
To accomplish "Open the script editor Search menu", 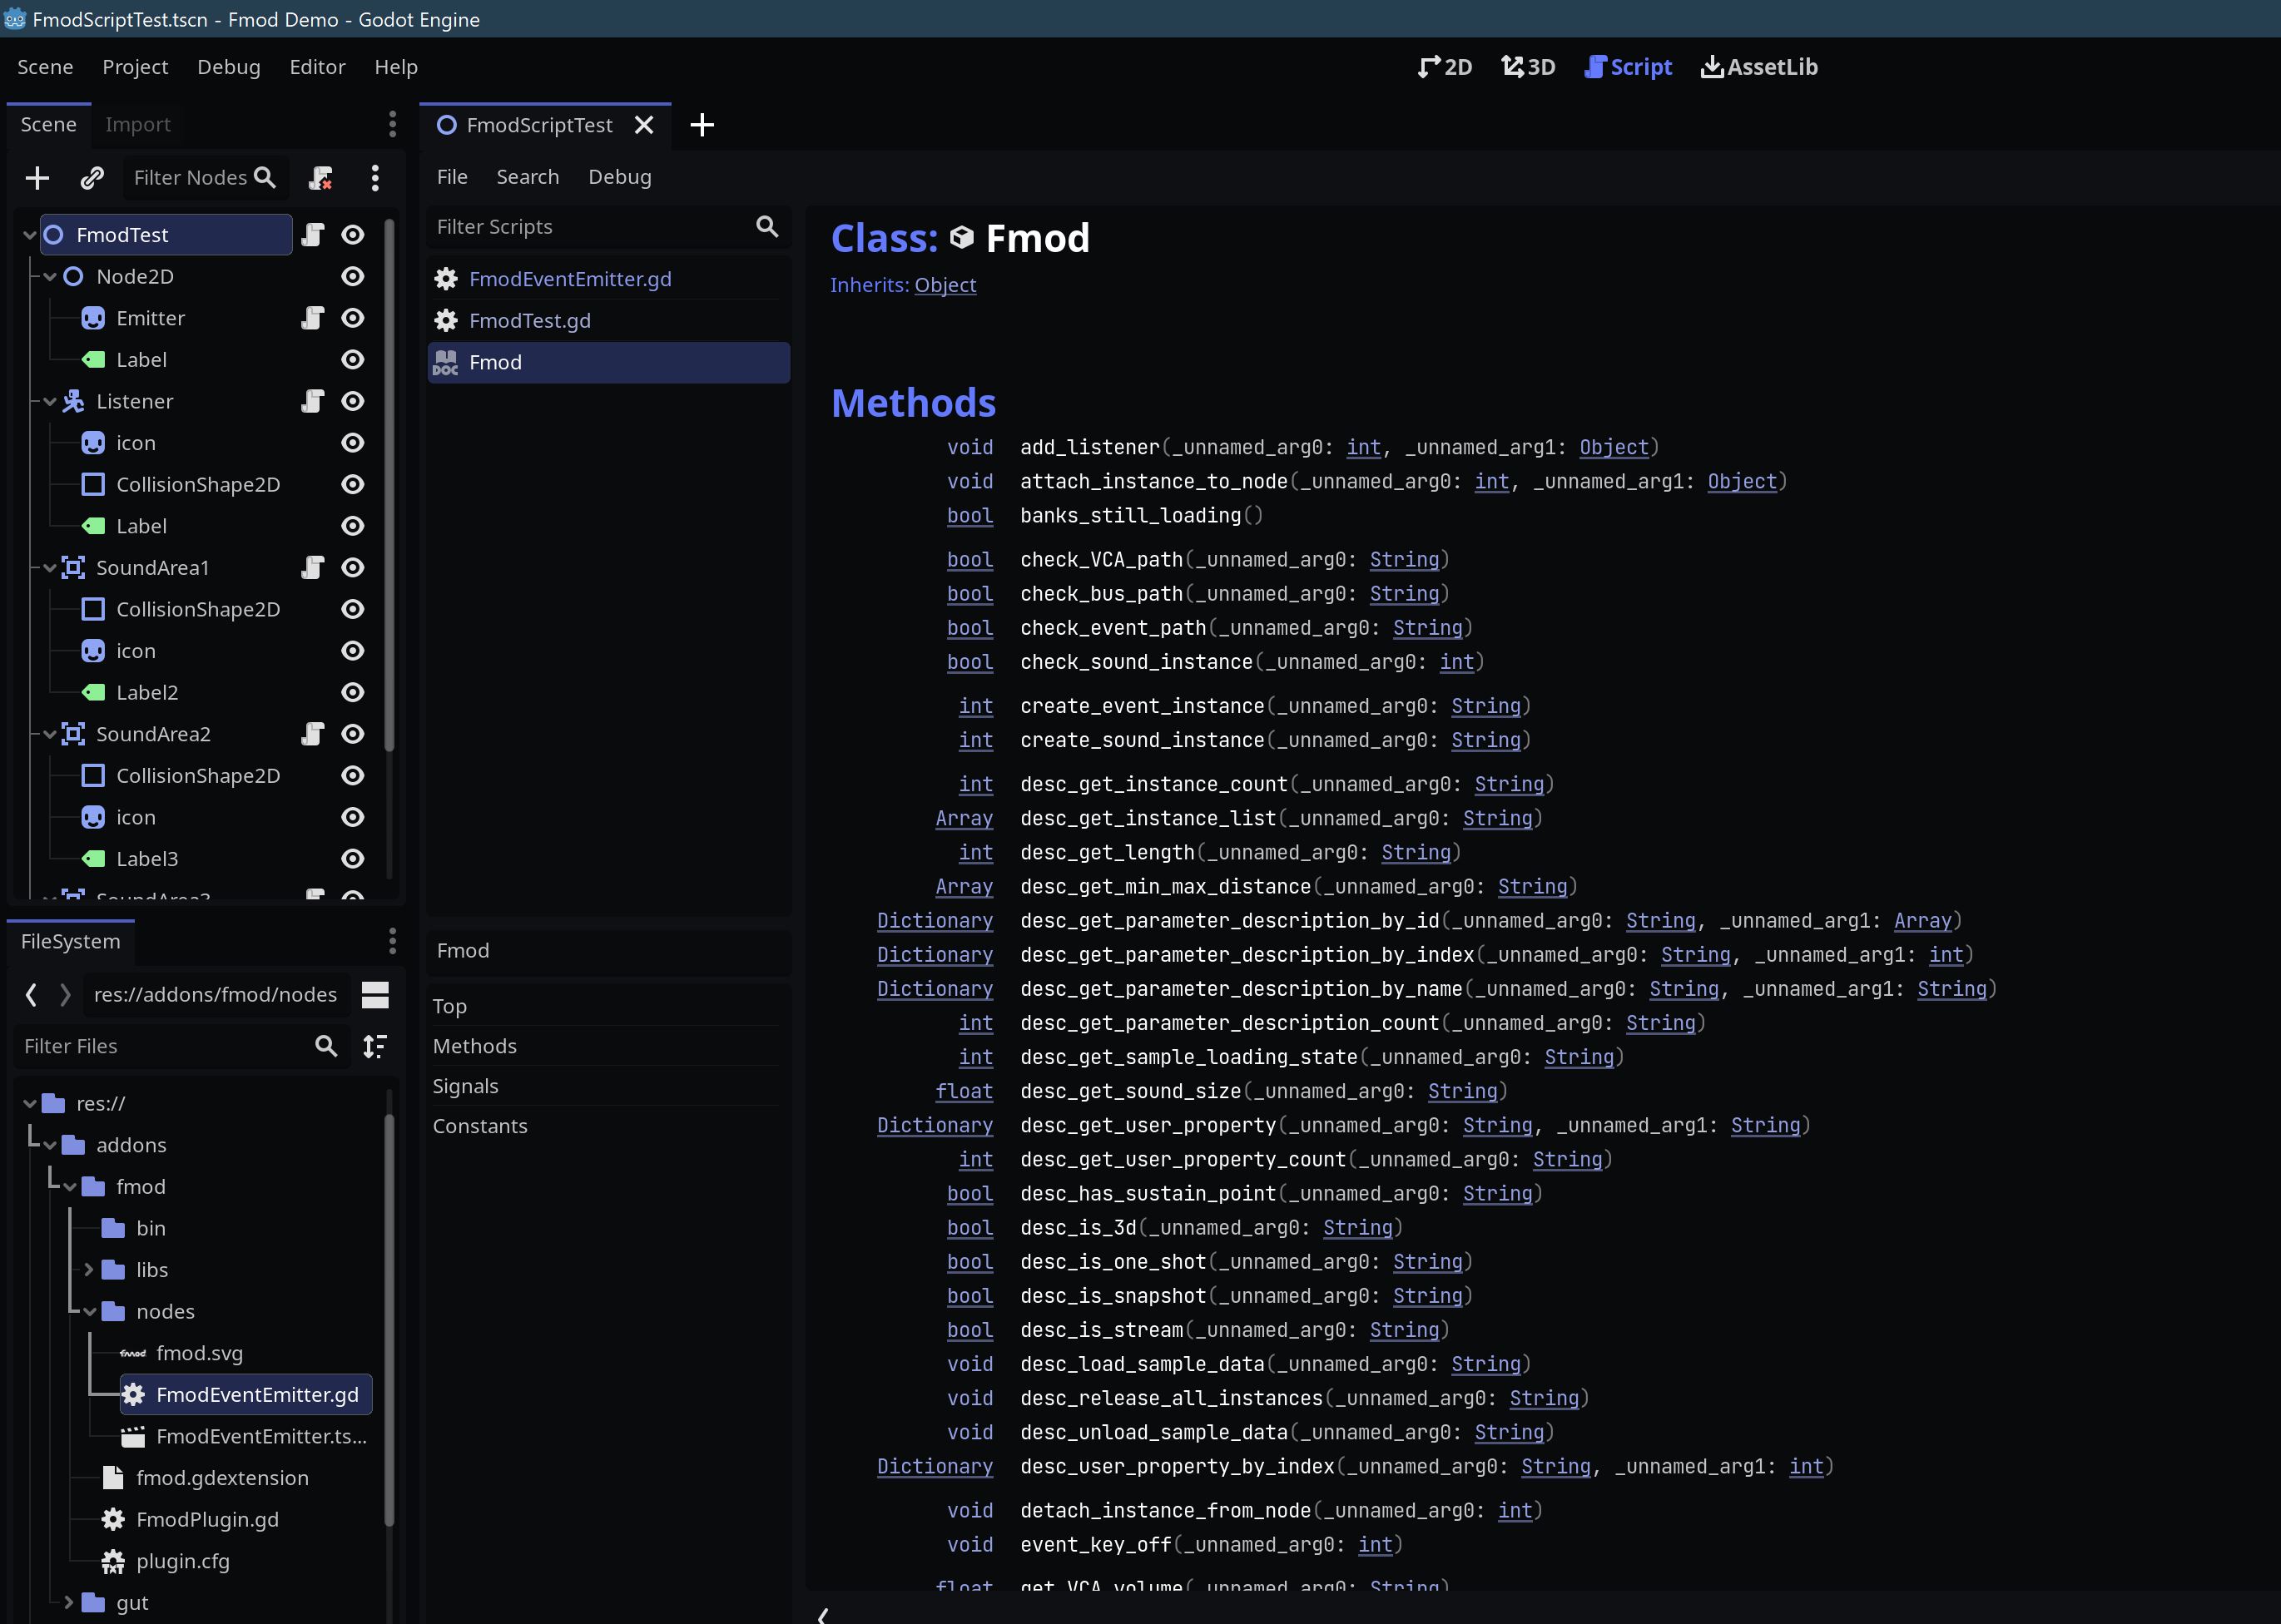I will point(528,177).
